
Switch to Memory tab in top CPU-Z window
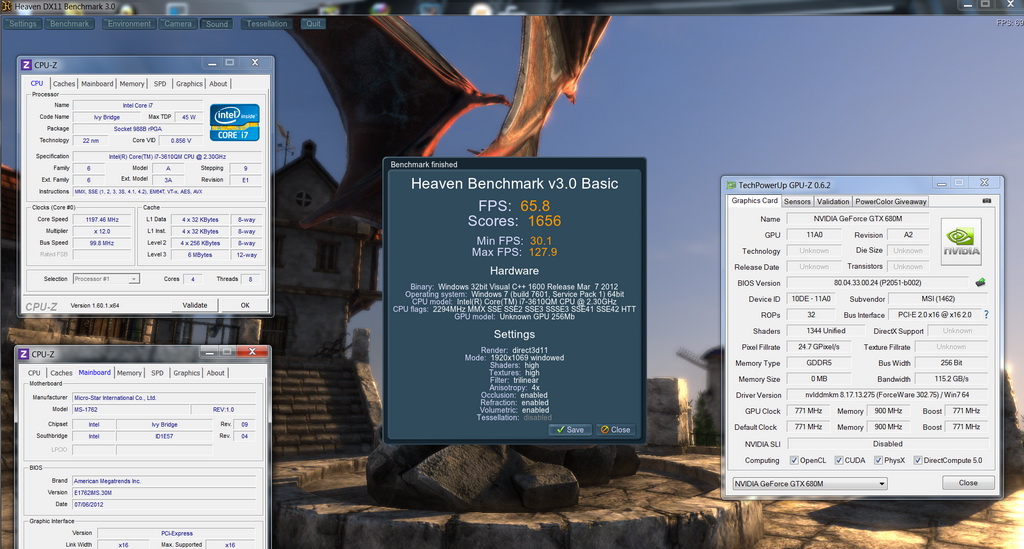coord(132,84)
